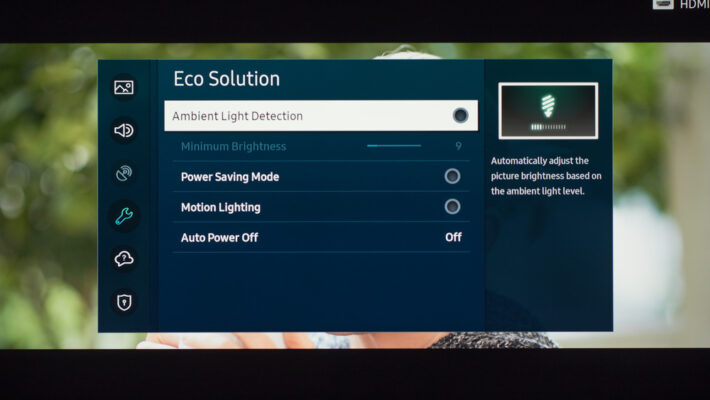Click the Eco Solution heading
710x400 pixels.
226,79
